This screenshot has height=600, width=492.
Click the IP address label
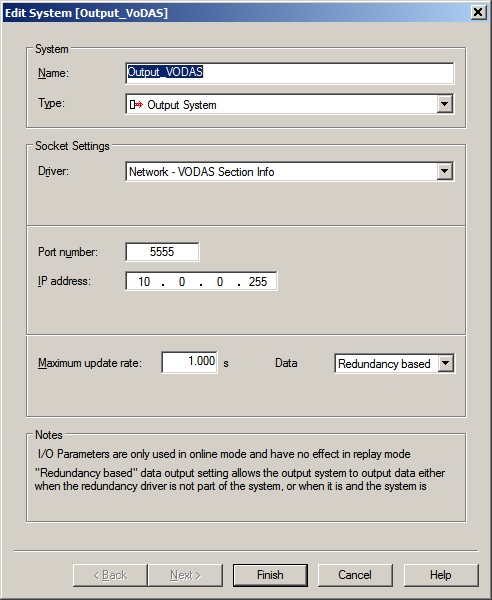[x=64, y=281]
